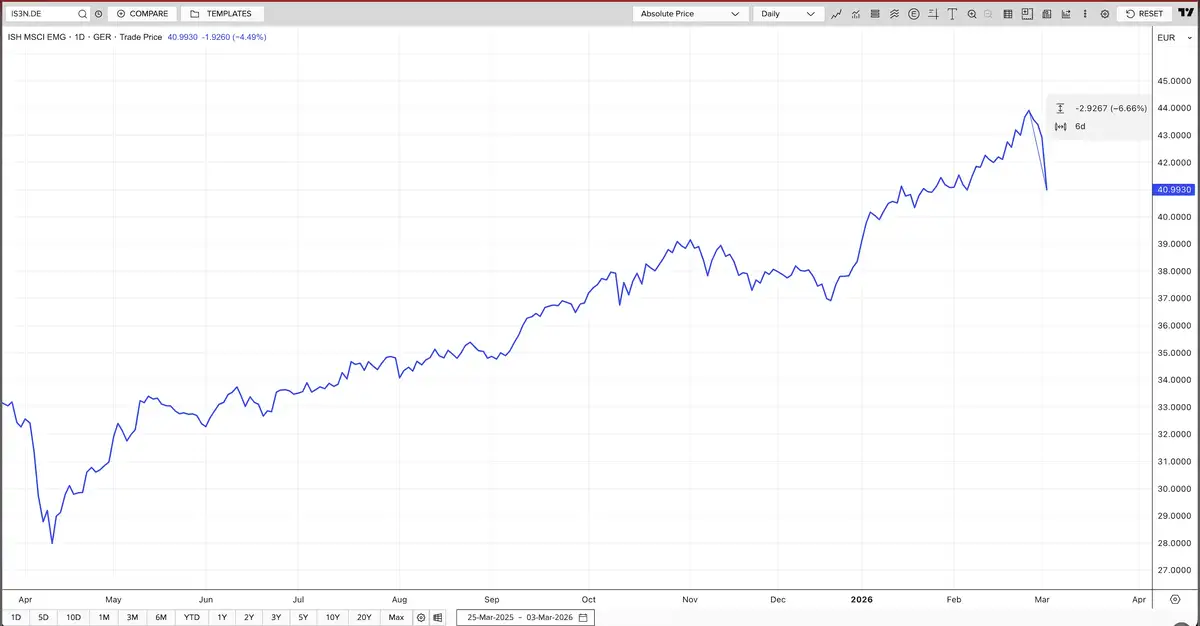Click the grid icon beside range gear
Viewport: 1200px width, 626px height.
click(438, 617)
